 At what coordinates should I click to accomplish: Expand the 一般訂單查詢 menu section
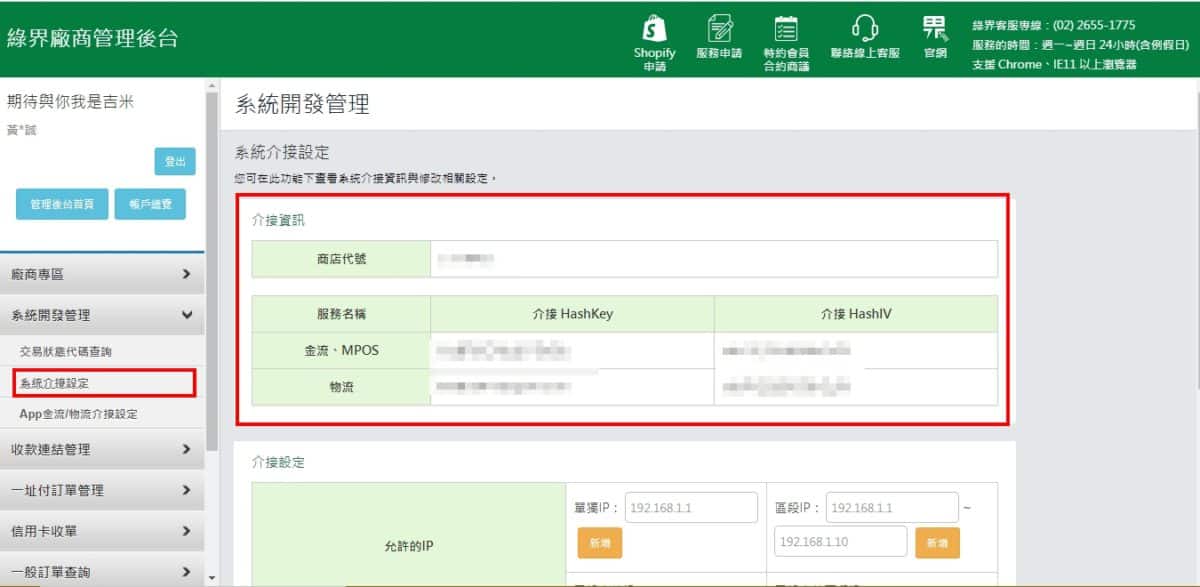coord(102,572)
